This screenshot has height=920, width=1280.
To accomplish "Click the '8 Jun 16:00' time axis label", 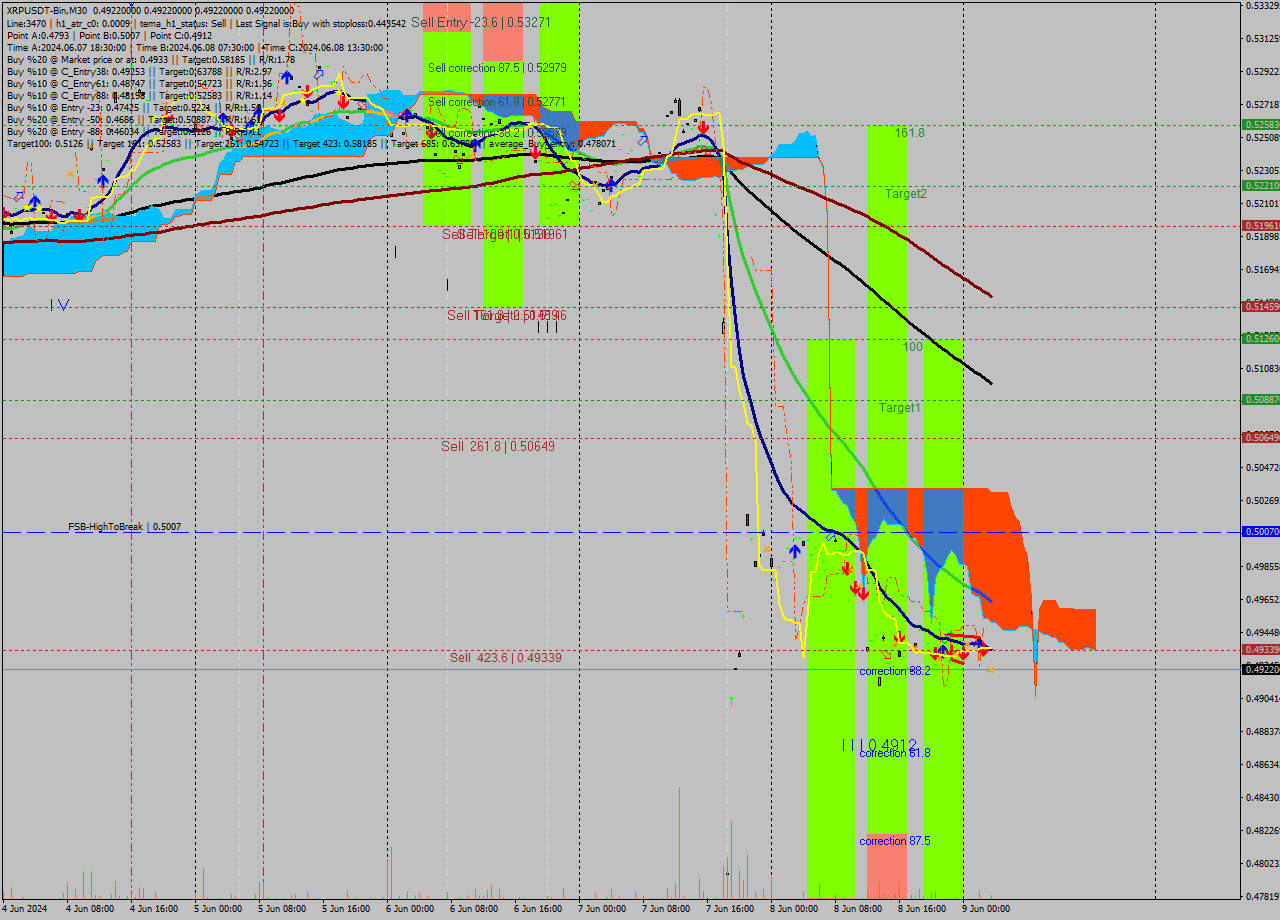I will (x=922, y=909).
